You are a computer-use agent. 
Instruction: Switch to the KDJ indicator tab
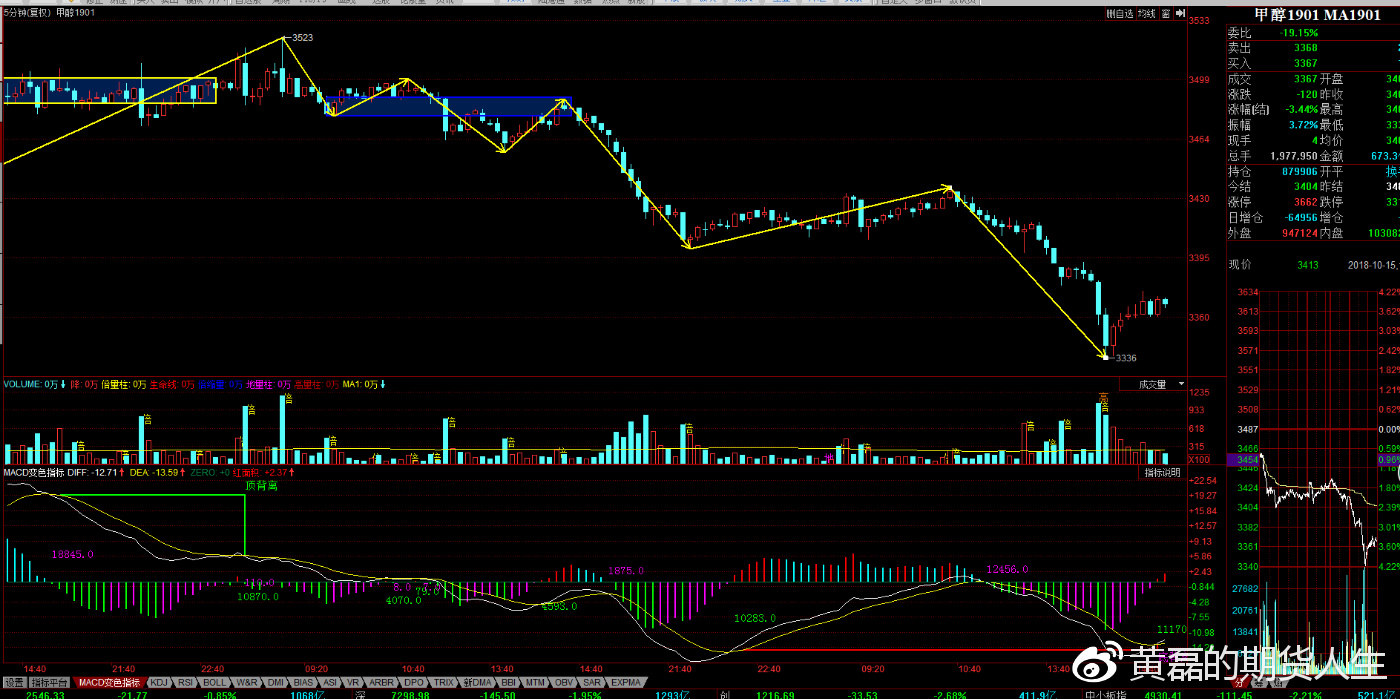coord(159,682)
